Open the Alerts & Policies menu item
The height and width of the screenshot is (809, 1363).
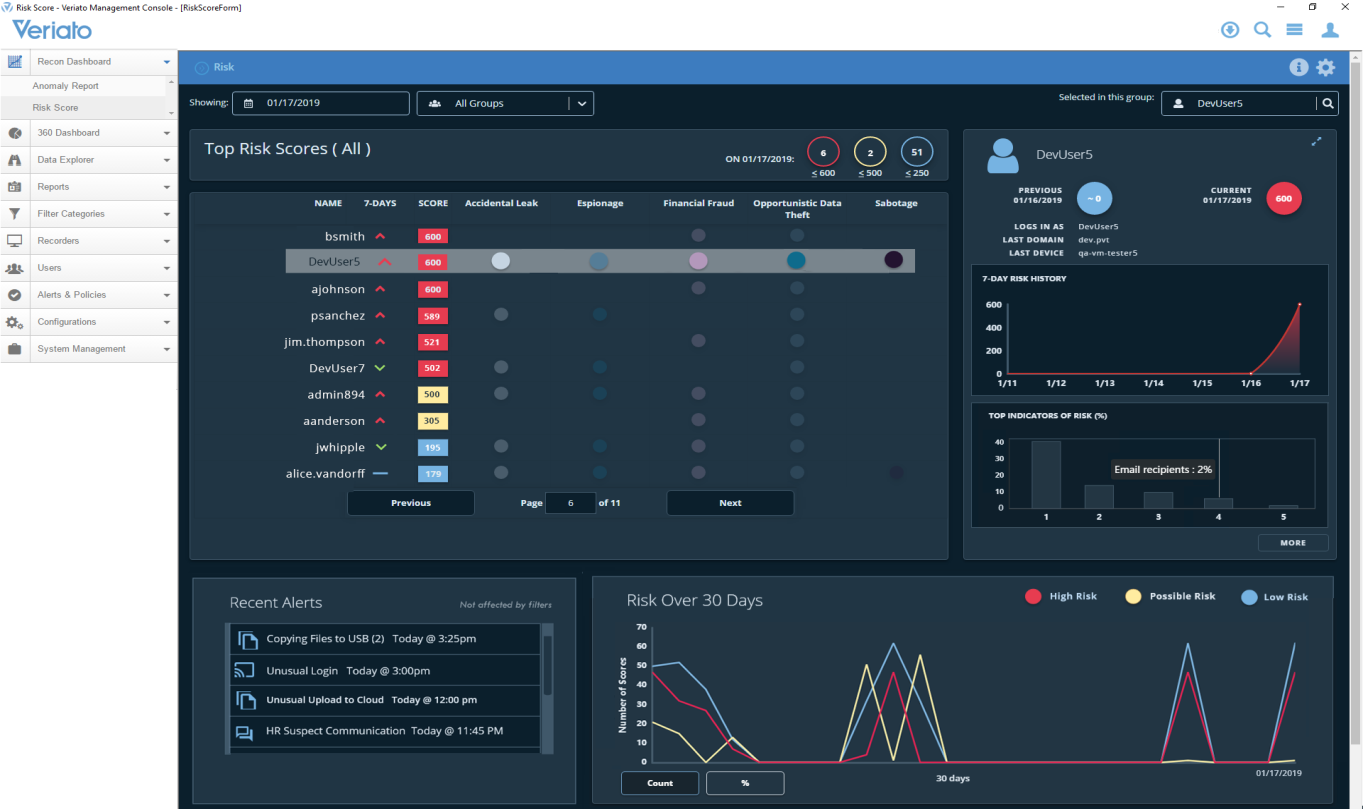[x=89, y=294]
